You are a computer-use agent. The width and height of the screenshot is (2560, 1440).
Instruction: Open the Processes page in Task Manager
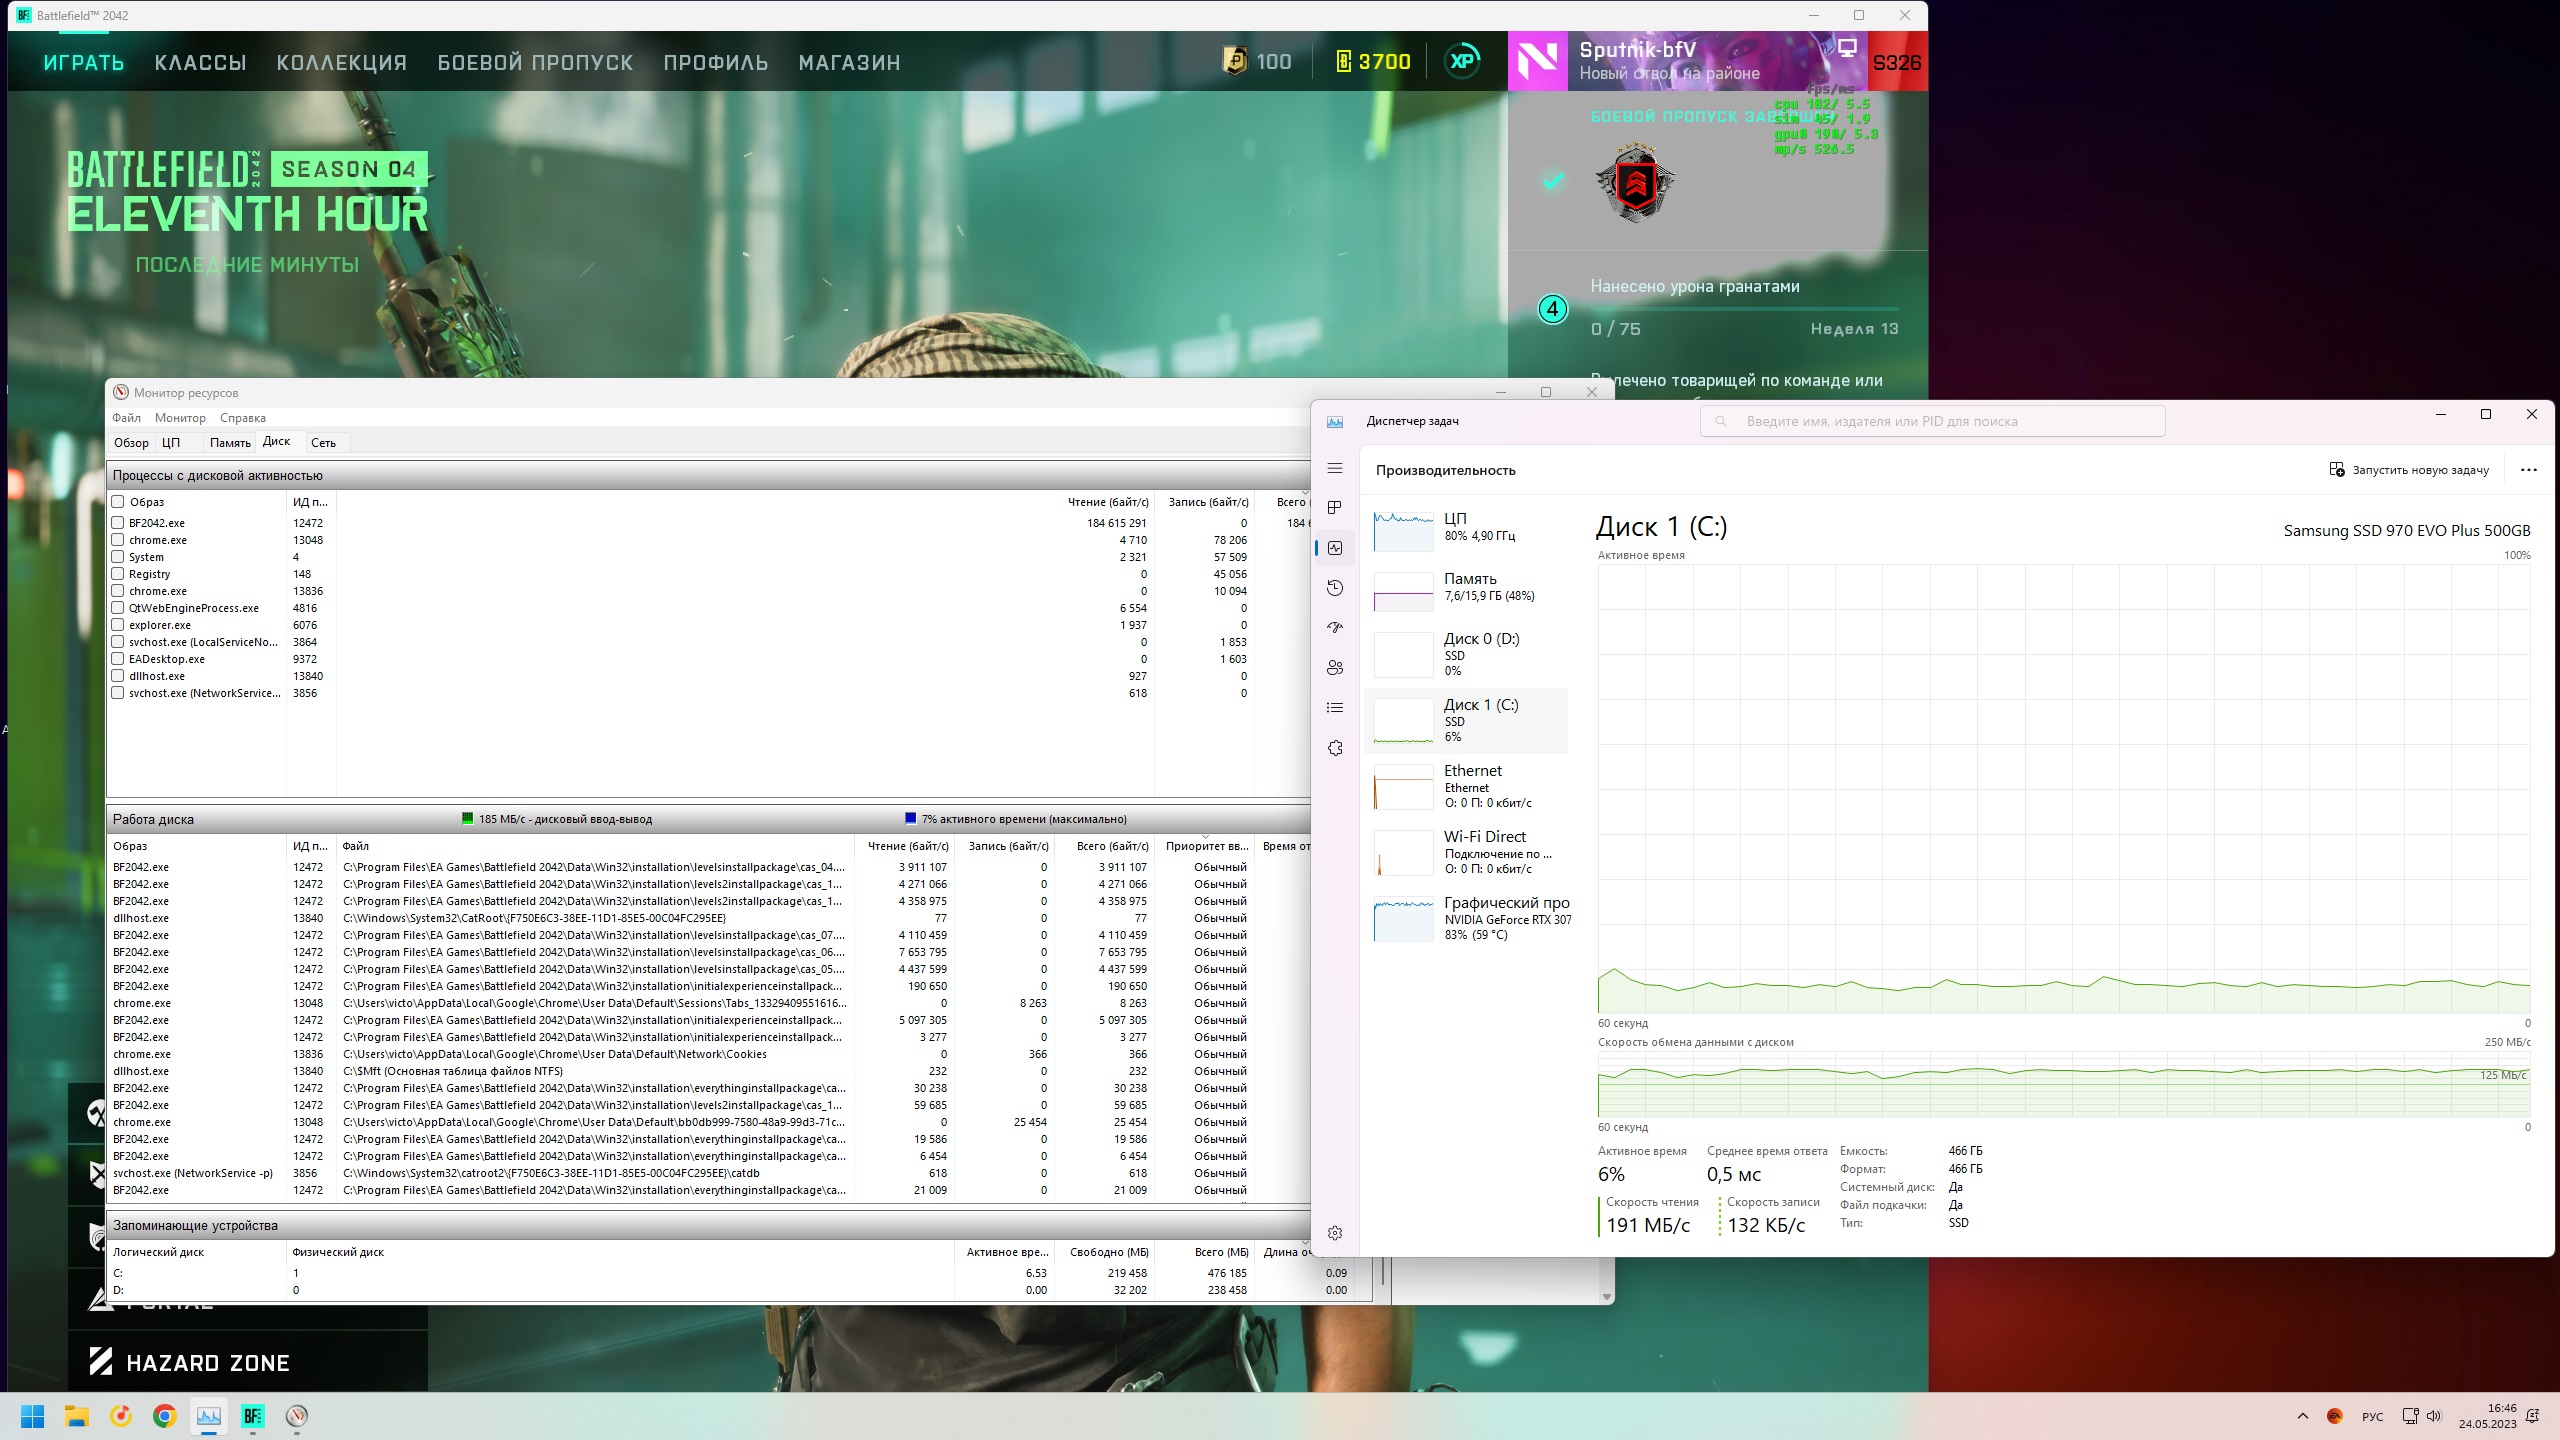tap(1335, 508)
